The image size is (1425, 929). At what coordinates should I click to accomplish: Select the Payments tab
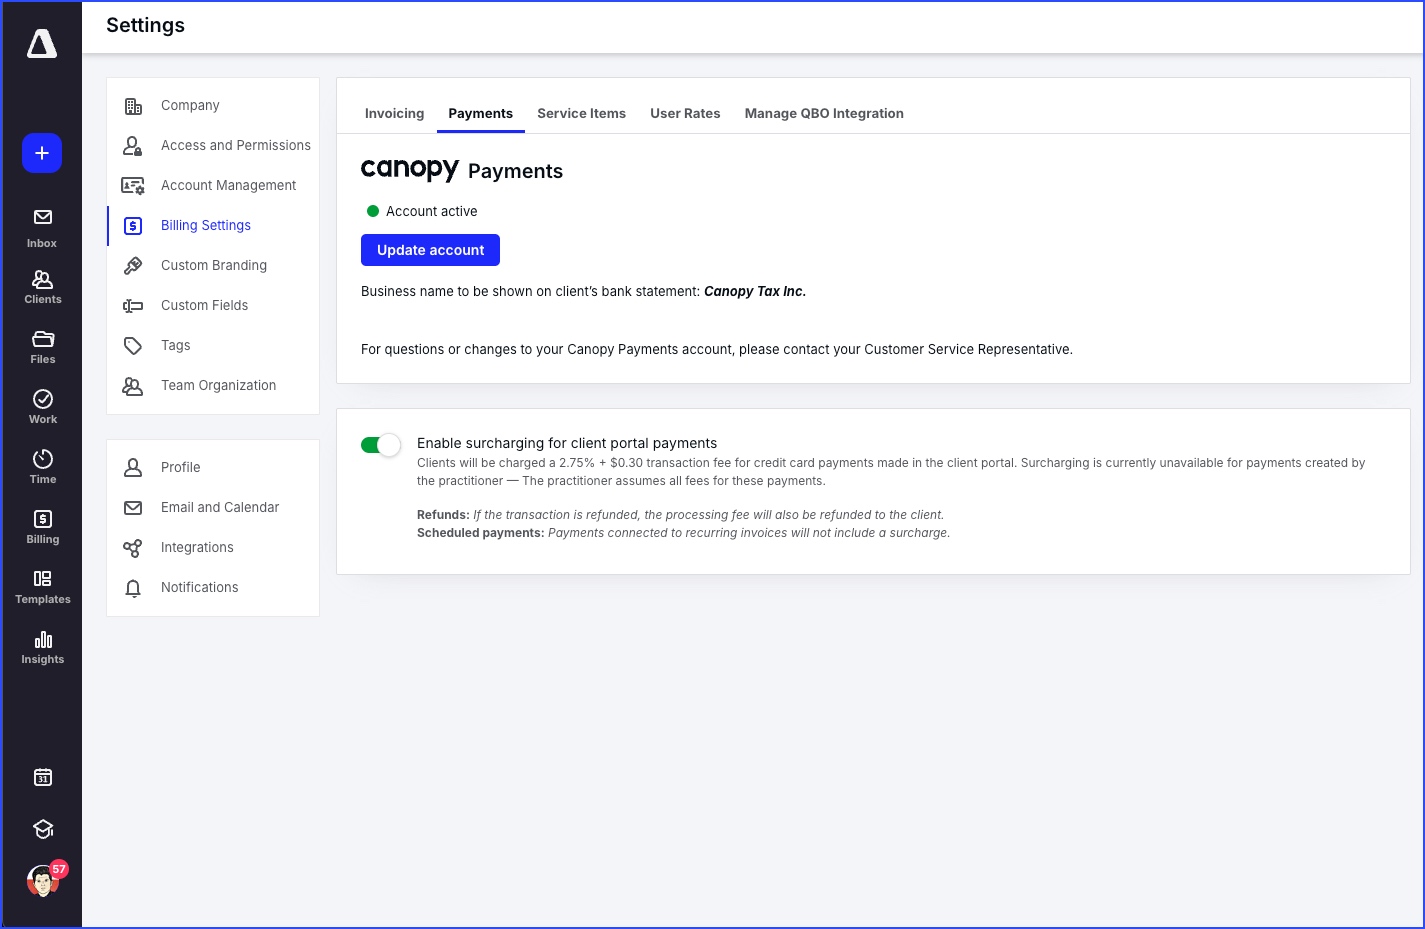pos(480,113)
